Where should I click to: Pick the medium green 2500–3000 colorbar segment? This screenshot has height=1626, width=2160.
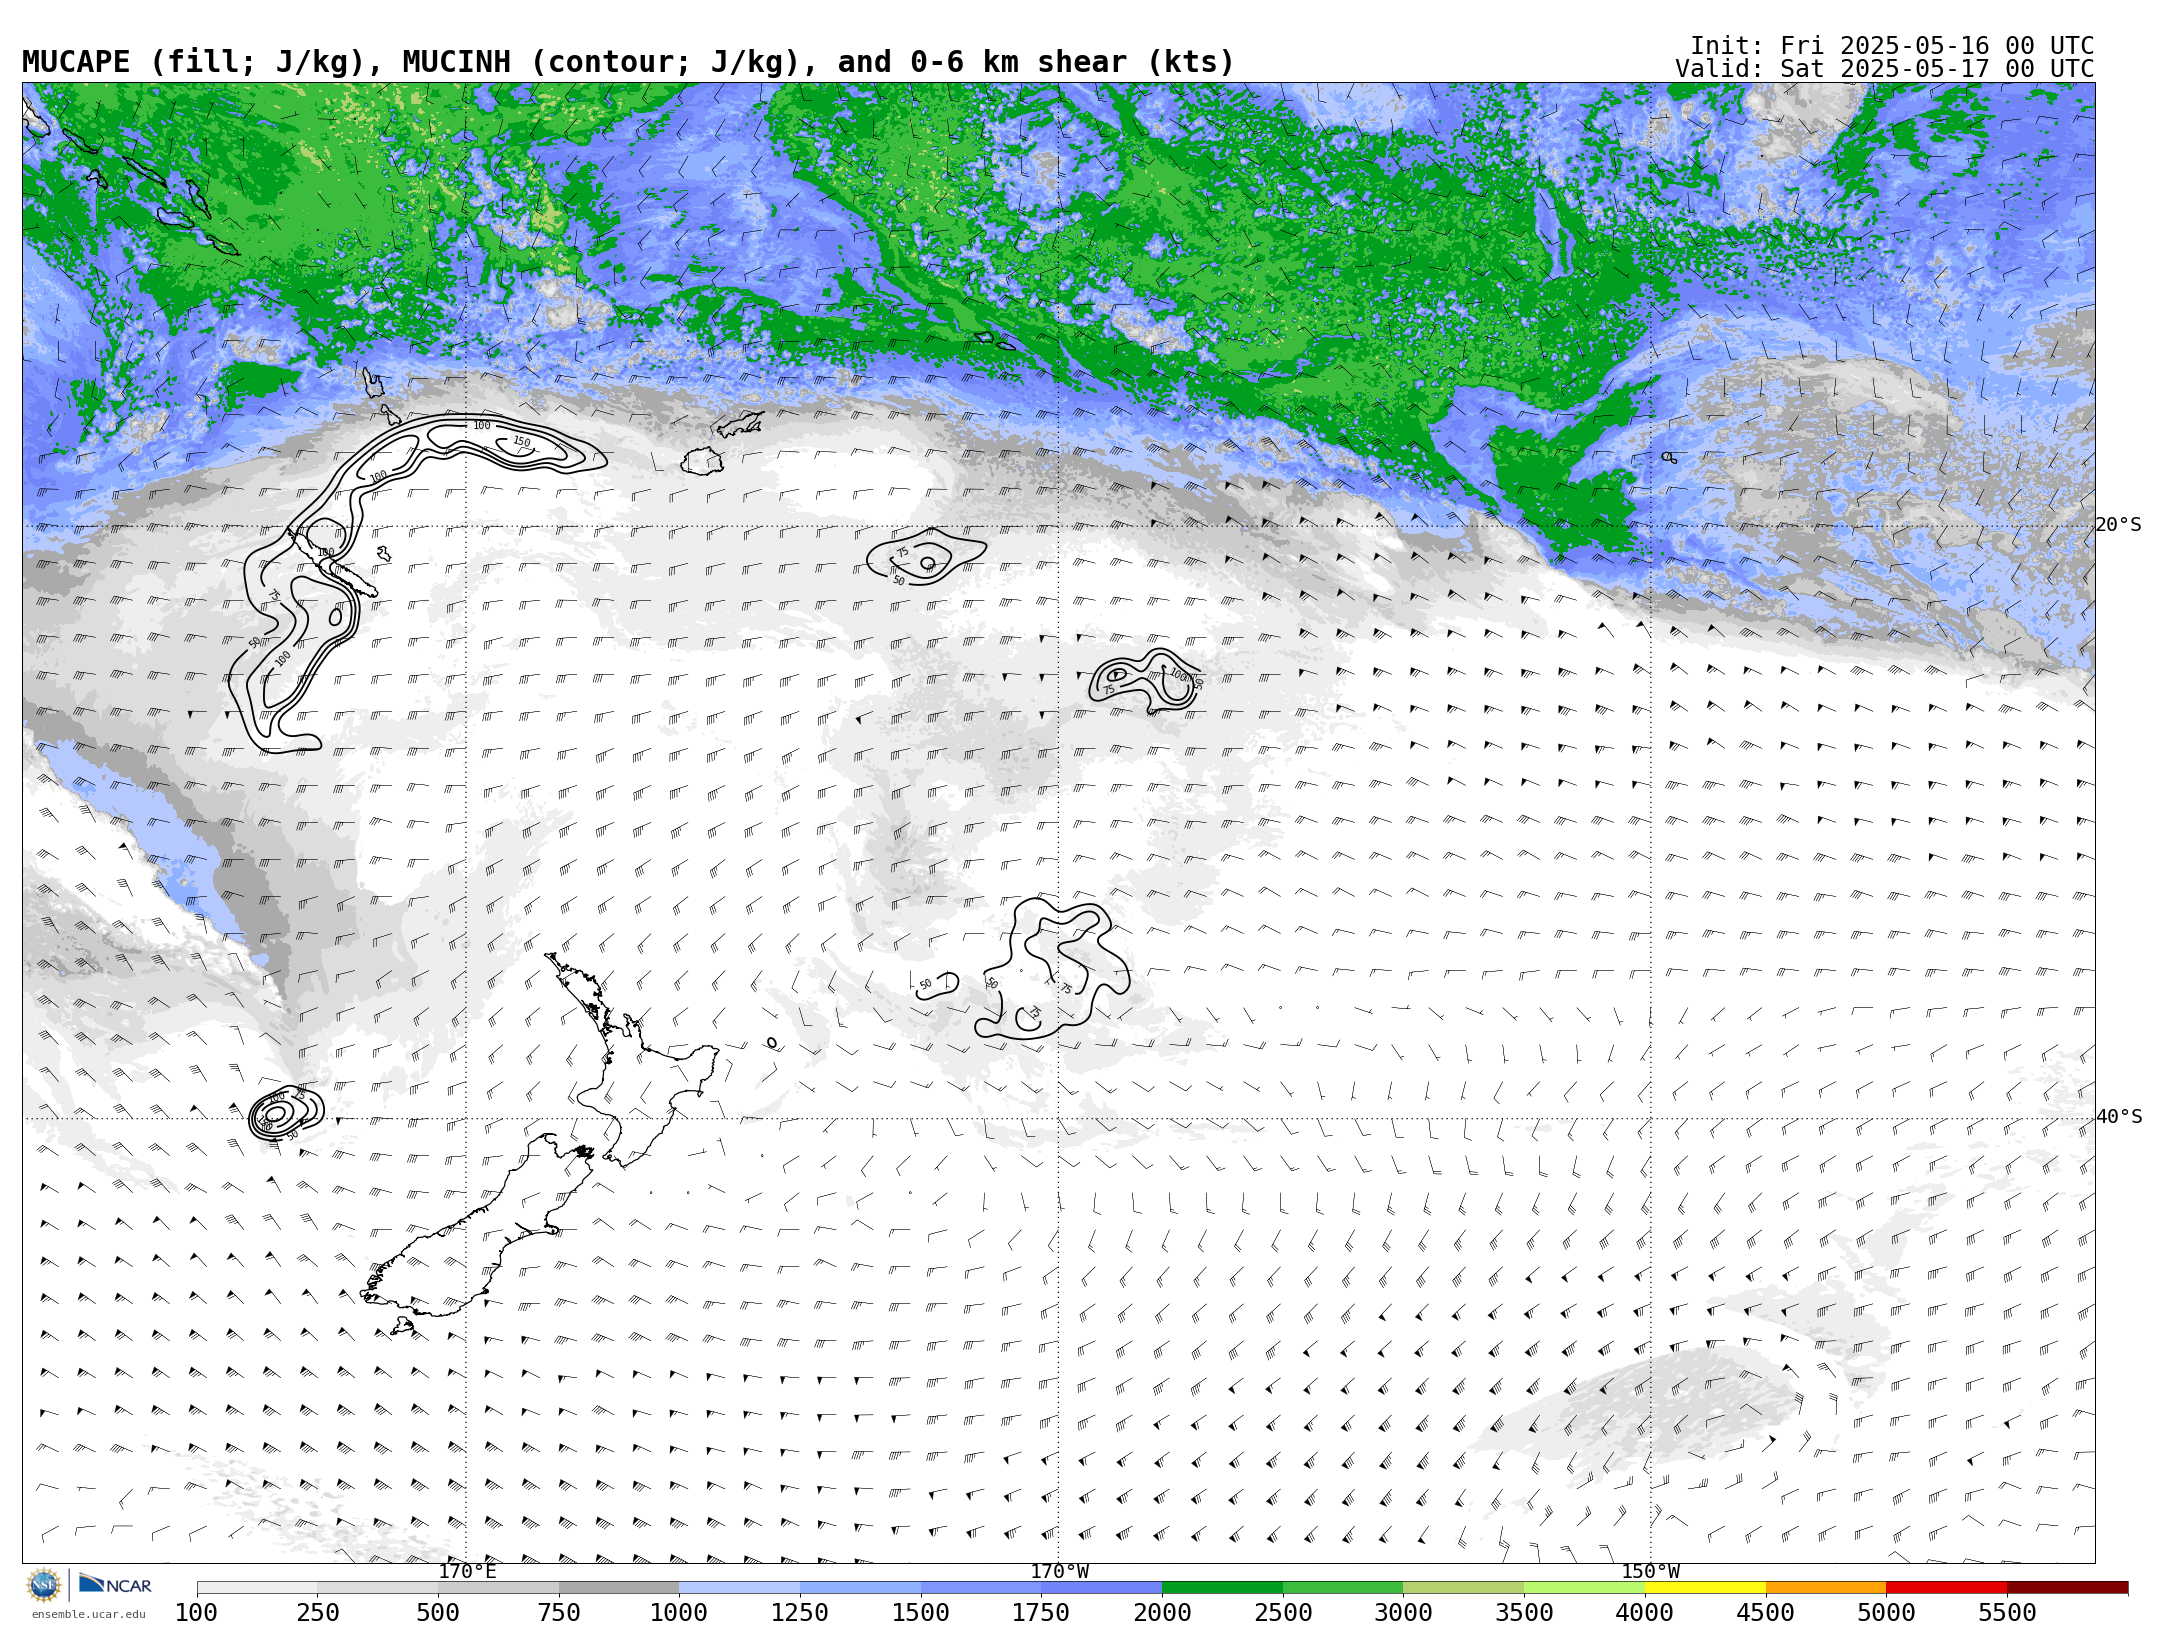[1343, 1587]
